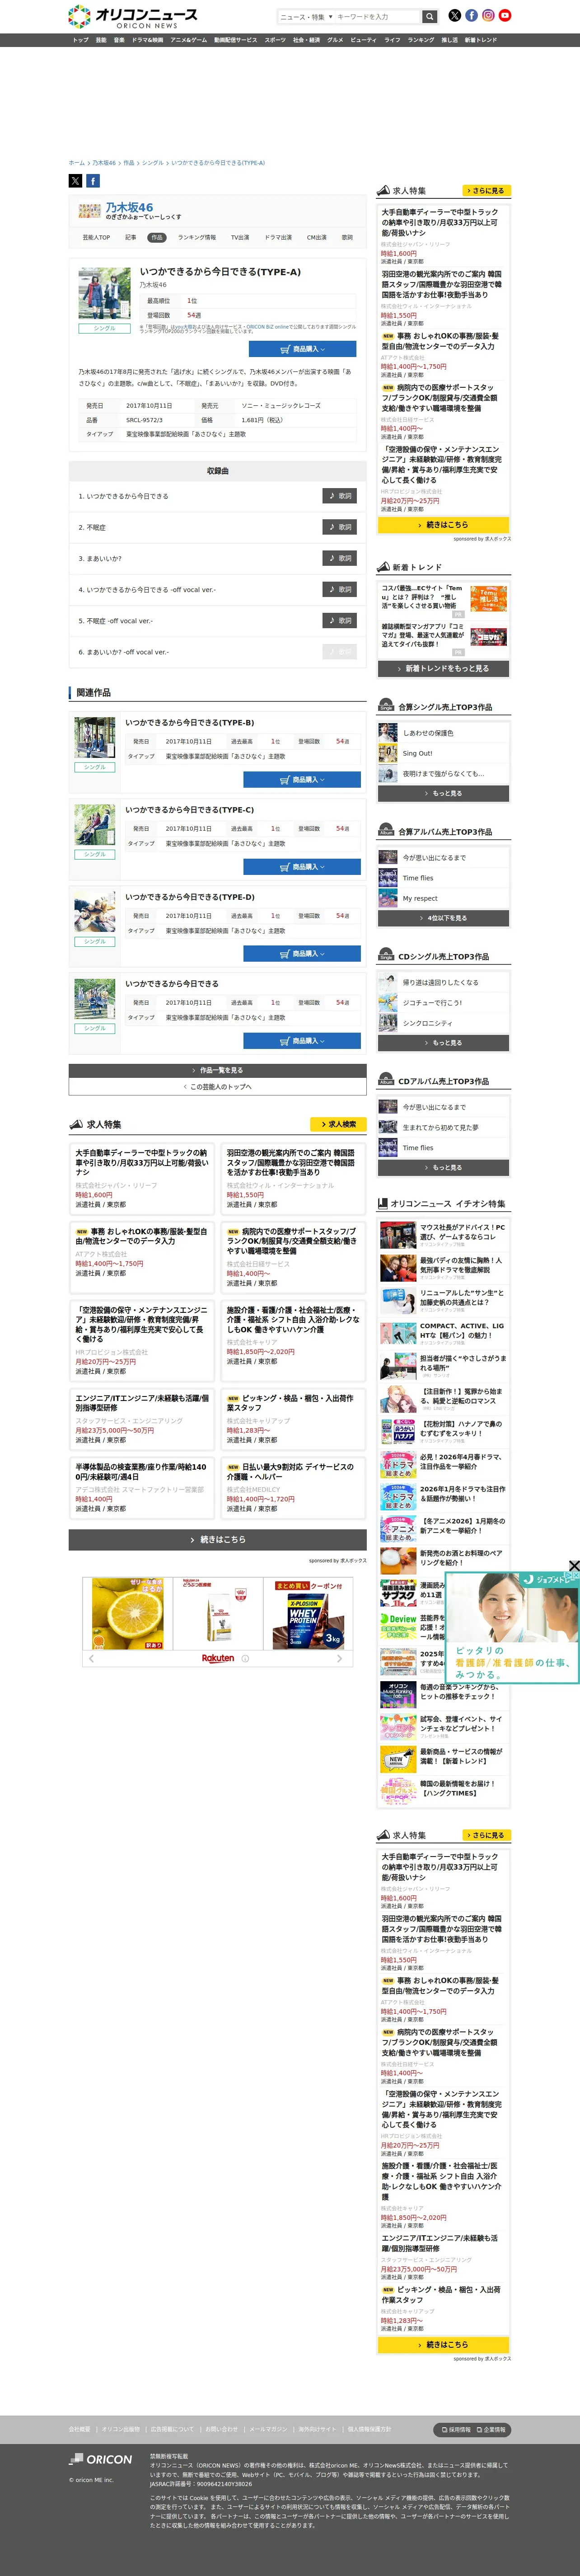Screen dimensions: 580x2576
Task: Click 歌詞 button for 3. まあいいか?
Action: 340,558
